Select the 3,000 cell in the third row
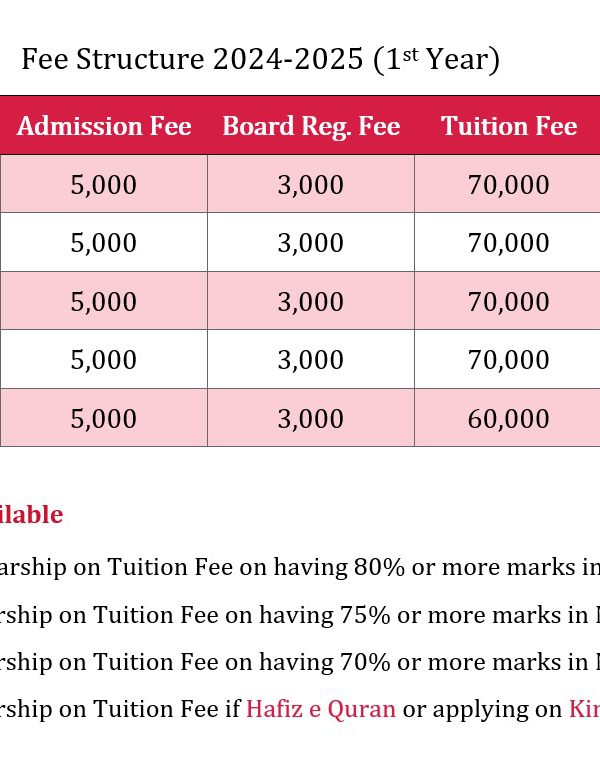This screenshot has width=600, height=772. click(x=311, y=301)
